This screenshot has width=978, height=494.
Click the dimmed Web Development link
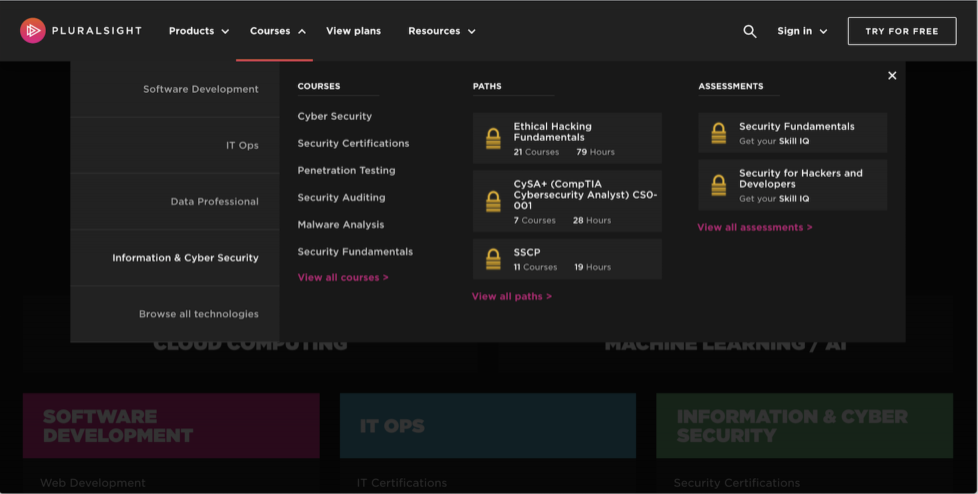93,483
